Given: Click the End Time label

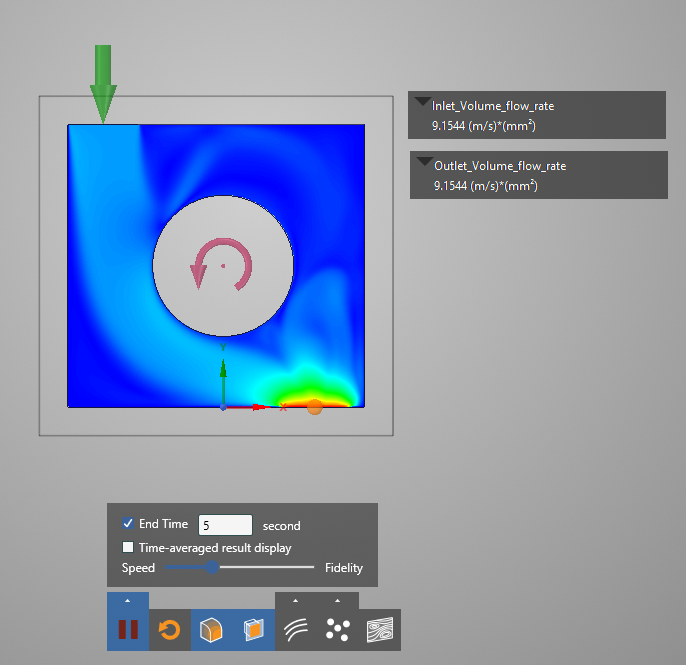Looking at the screenshot, I should (x=163, y=524).
